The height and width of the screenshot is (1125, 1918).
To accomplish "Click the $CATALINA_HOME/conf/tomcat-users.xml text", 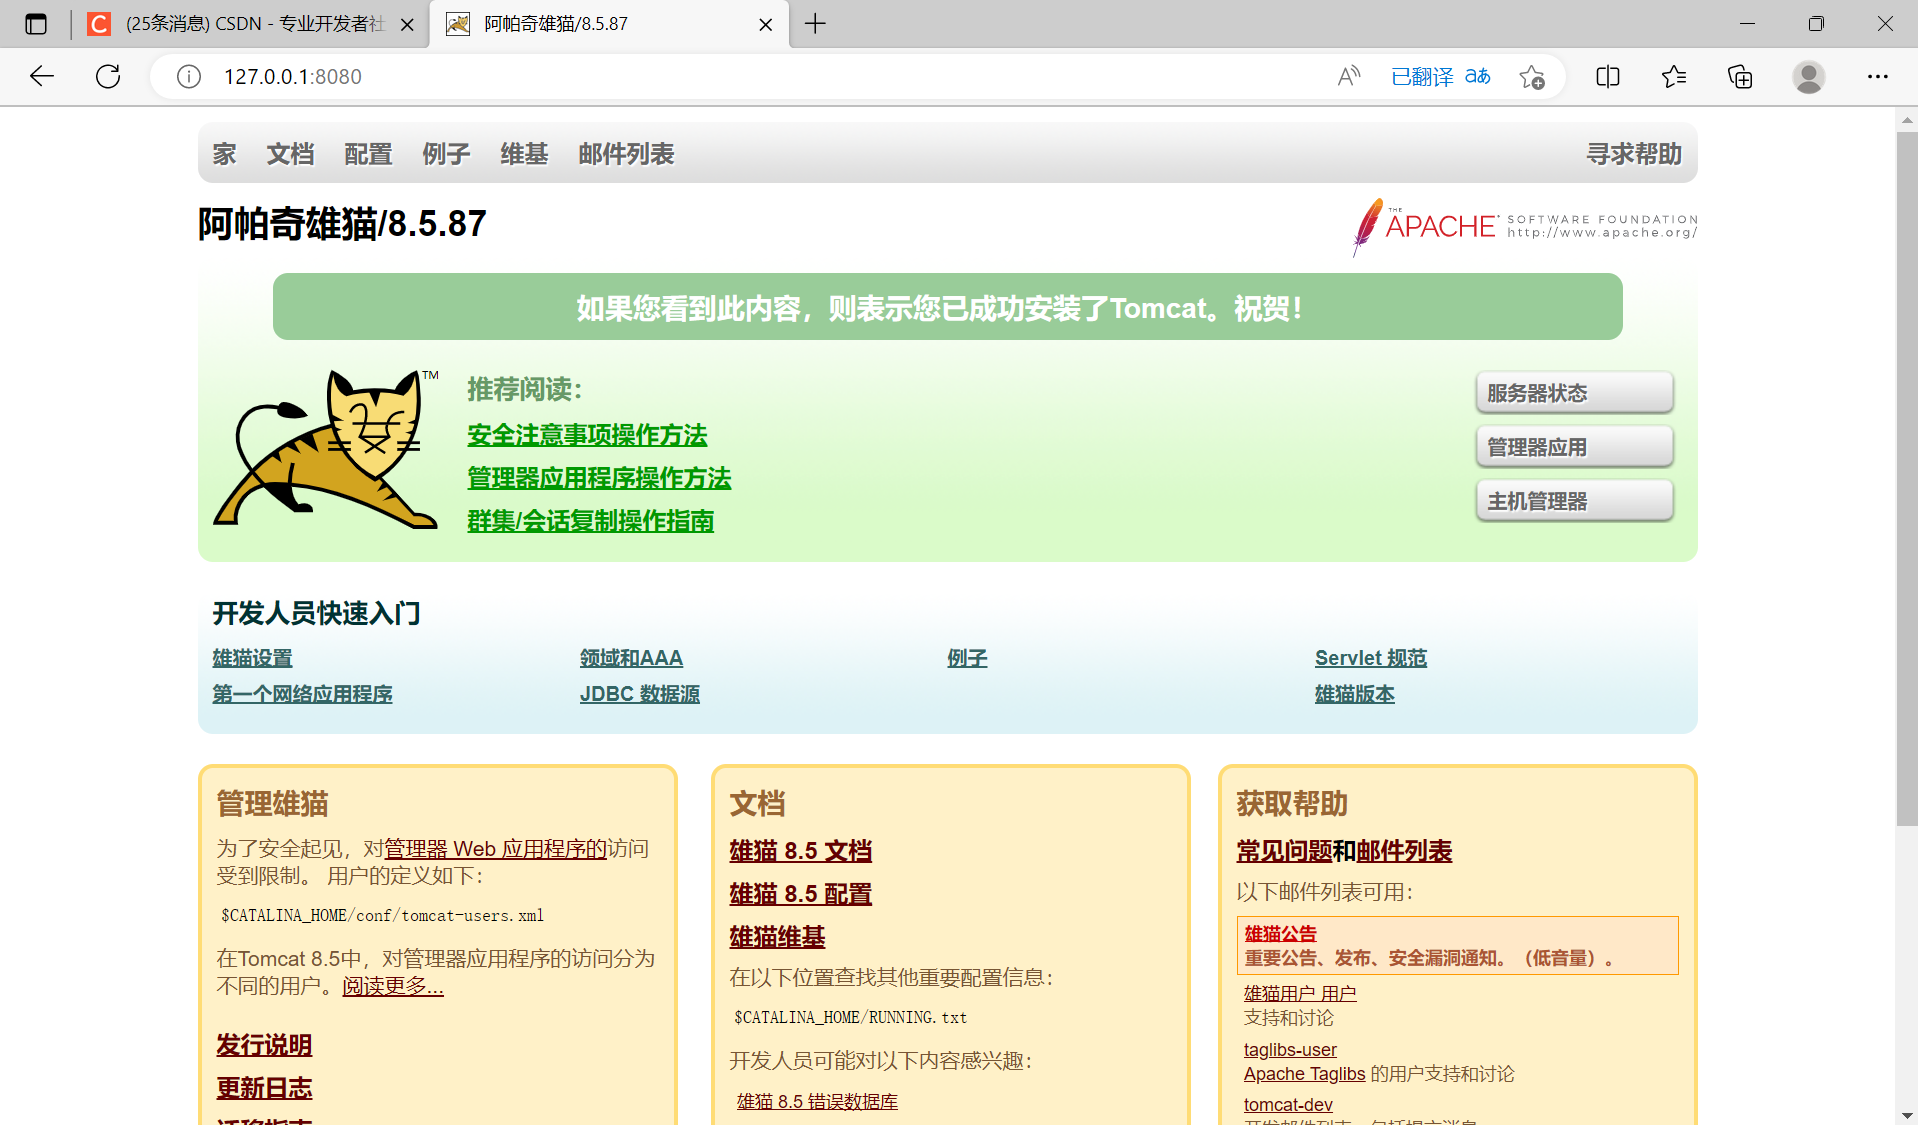I will coord(382,915).
